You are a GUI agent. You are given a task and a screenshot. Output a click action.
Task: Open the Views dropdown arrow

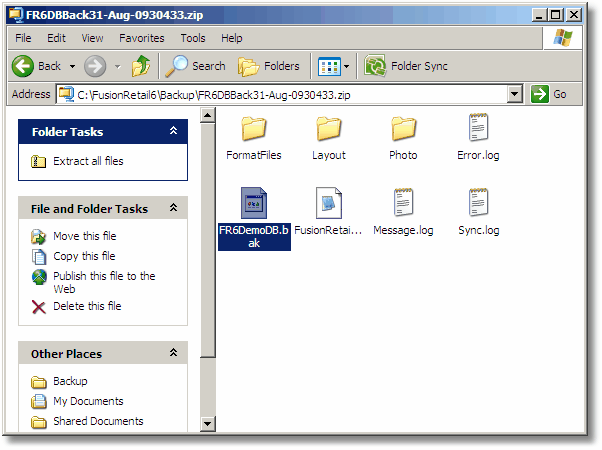[346, 66]
